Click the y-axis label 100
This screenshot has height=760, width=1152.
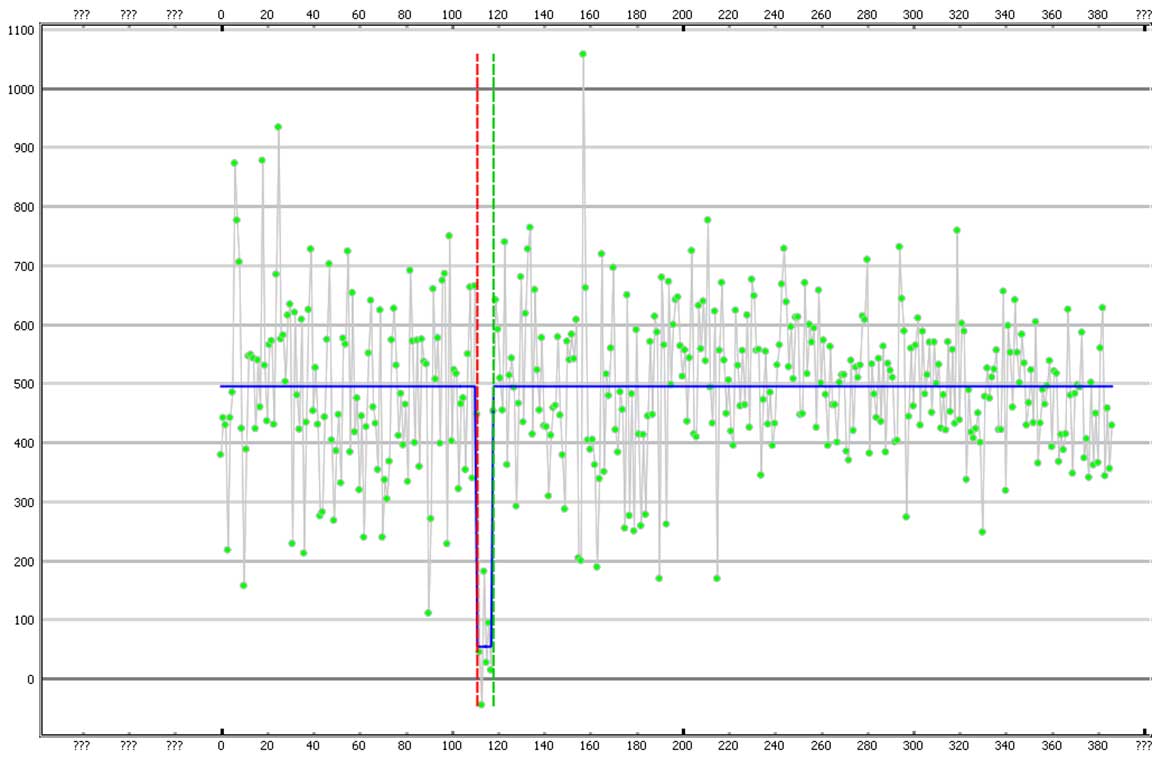click(x=24, y=620)
